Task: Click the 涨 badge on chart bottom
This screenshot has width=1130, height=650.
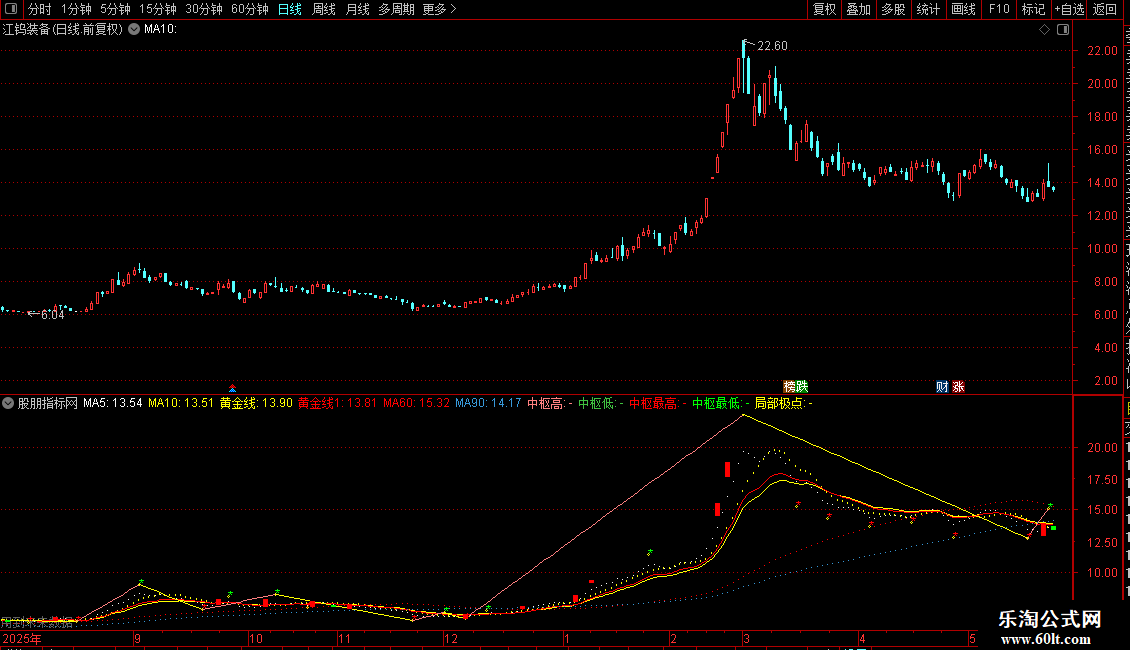Action: 958,387
